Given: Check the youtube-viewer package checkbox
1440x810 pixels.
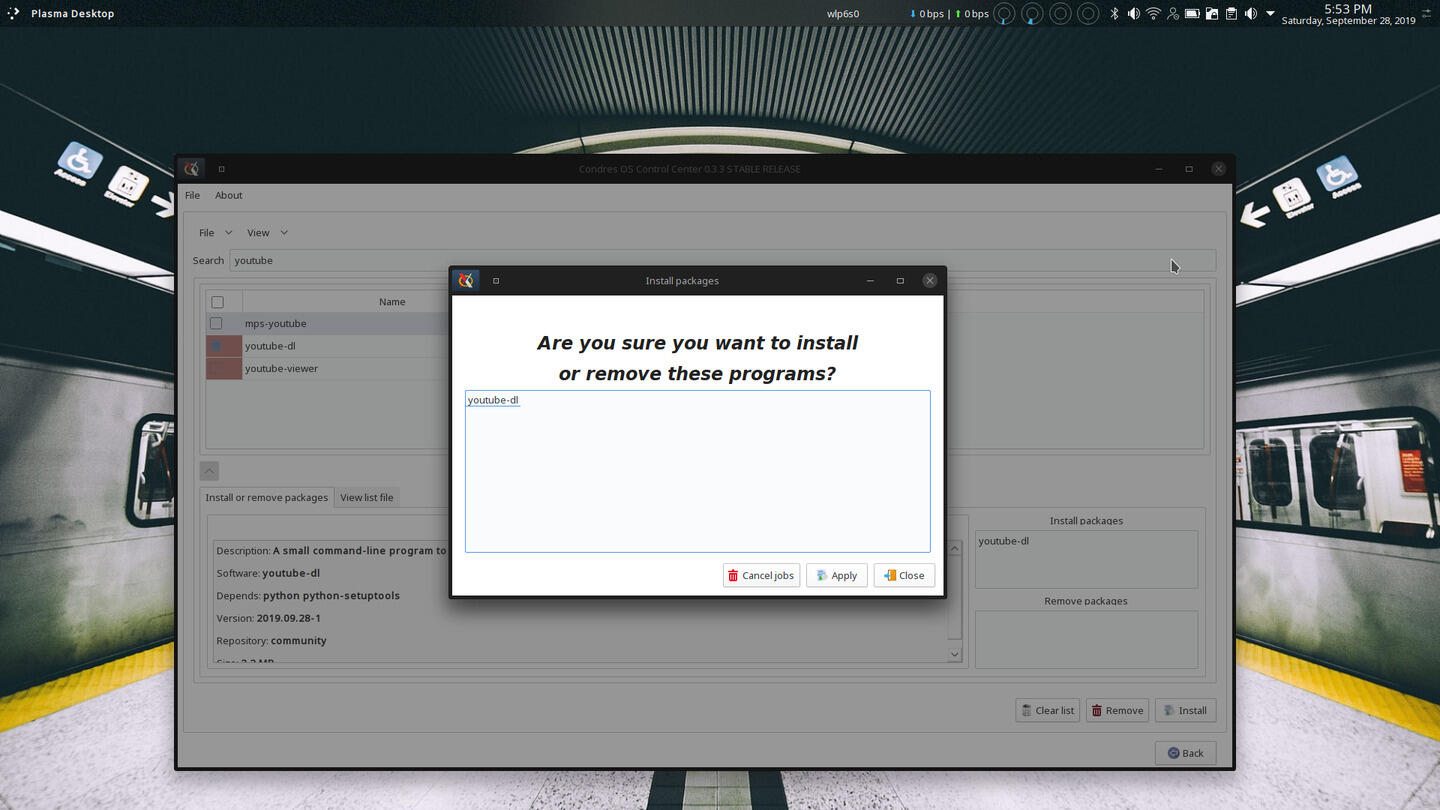Looking at the screenshot, I should pyautogui.click(x=216, y=368).
